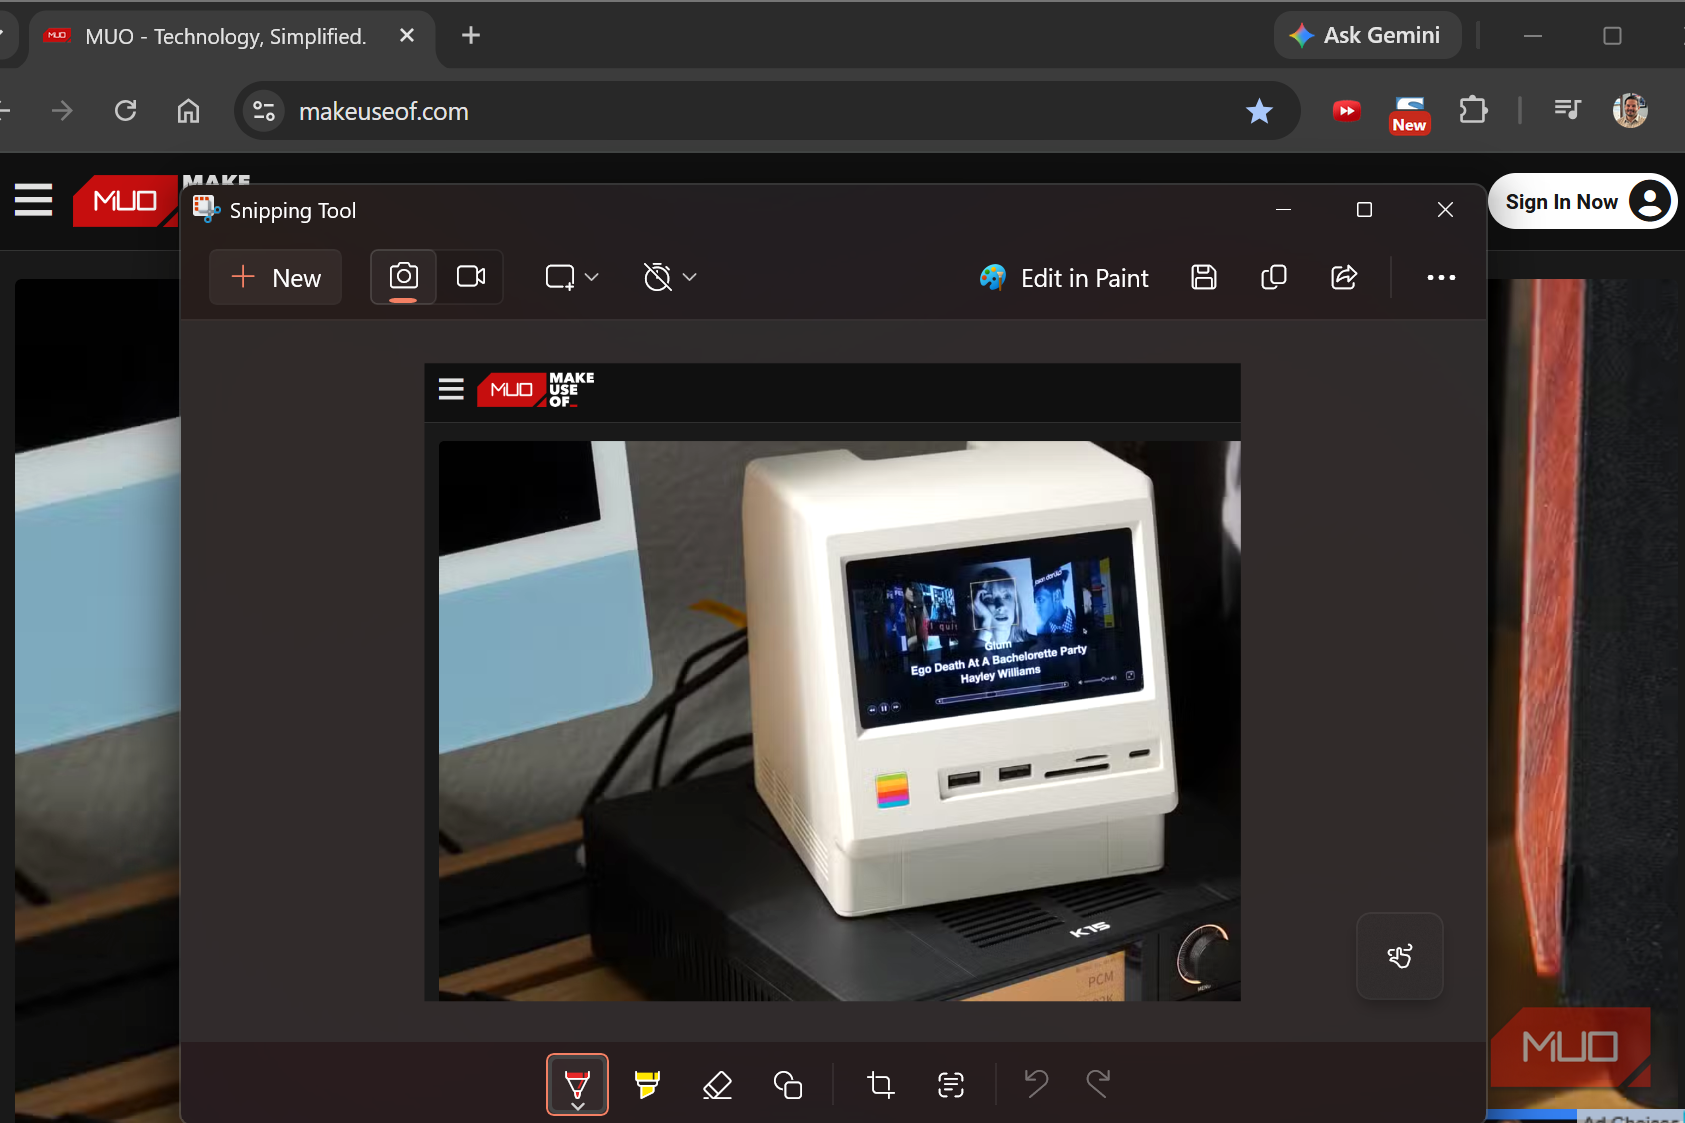Viewport: 1685px width, 1123px height.
Task: Open Snipping Tool See more menu
Action: [1441, 277]
